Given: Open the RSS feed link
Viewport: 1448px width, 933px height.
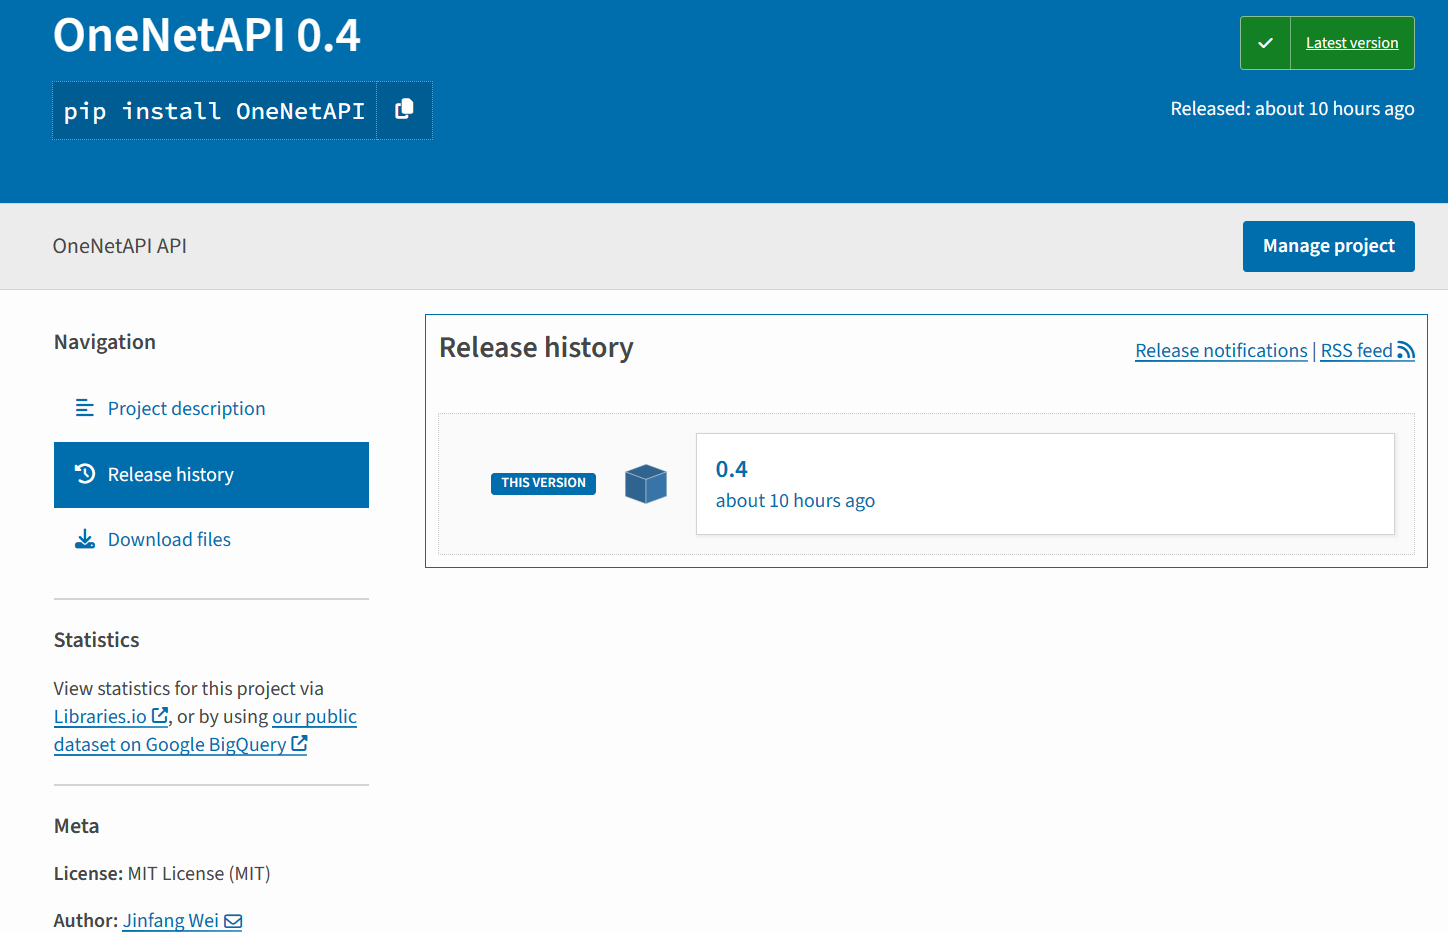Looking at the screenshot, I should pos(1367,351).
